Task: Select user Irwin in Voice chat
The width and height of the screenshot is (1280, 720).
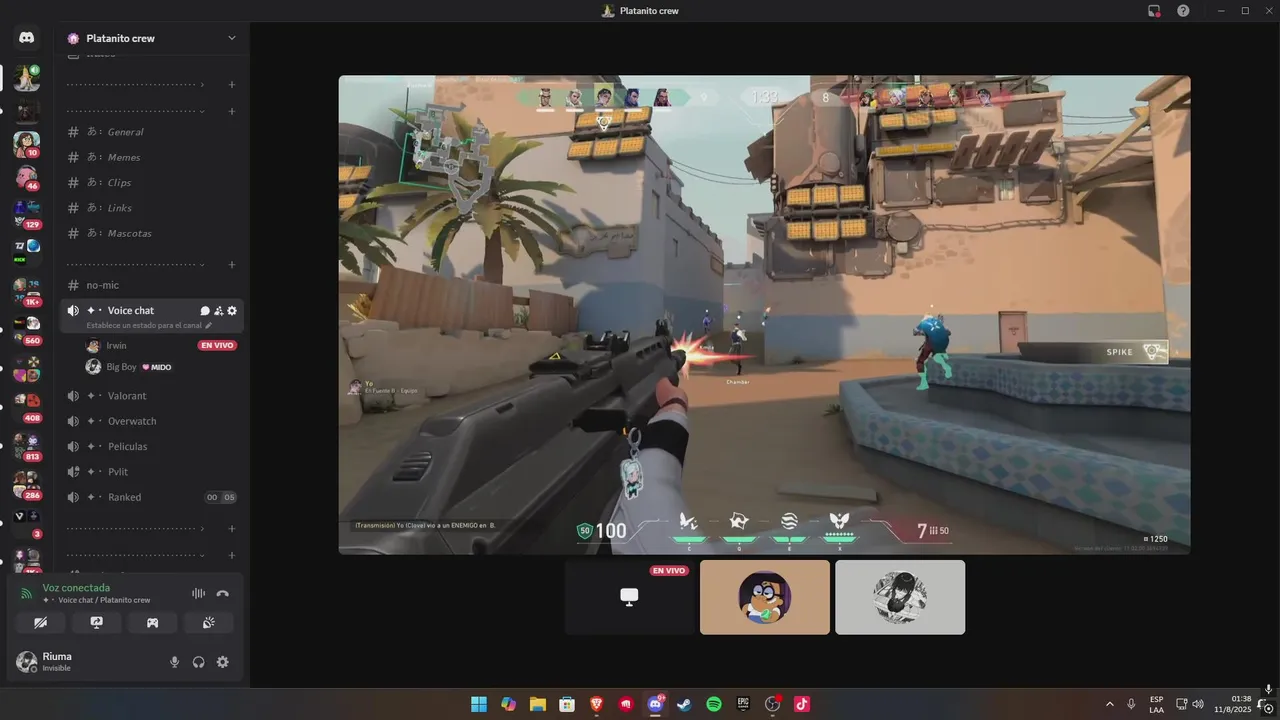Action: pyautogui.click(x=116, y=345)
